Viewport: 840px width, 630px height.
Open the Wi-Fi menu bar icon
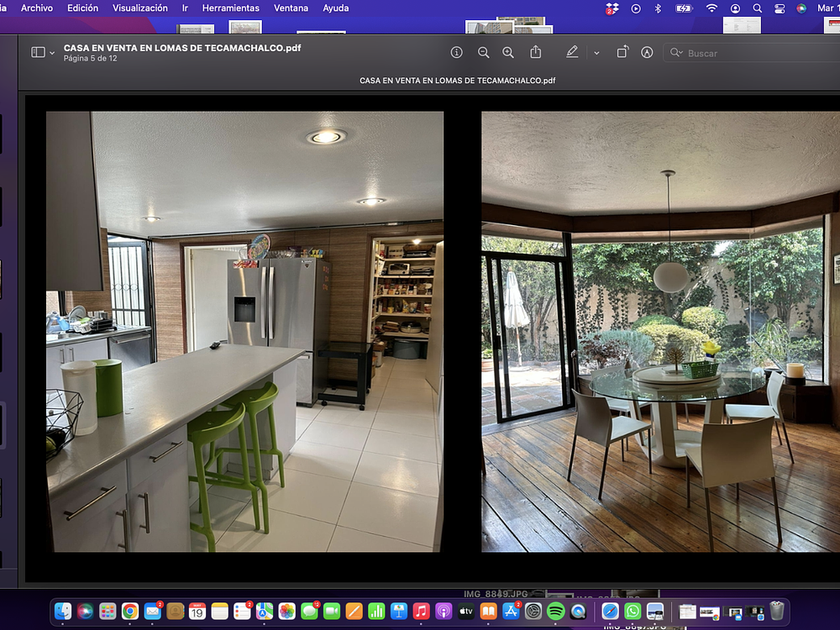point(711,8)
